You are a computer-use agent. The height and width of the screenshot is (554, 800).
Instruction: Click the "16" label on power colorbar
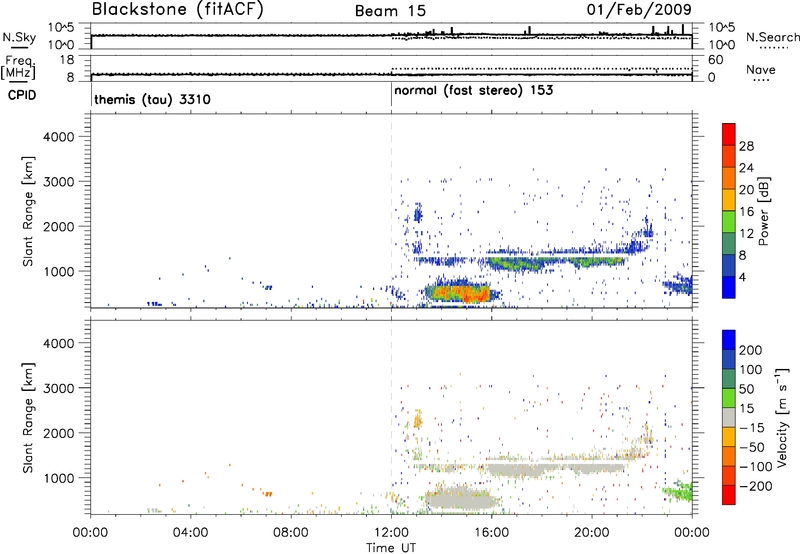coord(746,212)
